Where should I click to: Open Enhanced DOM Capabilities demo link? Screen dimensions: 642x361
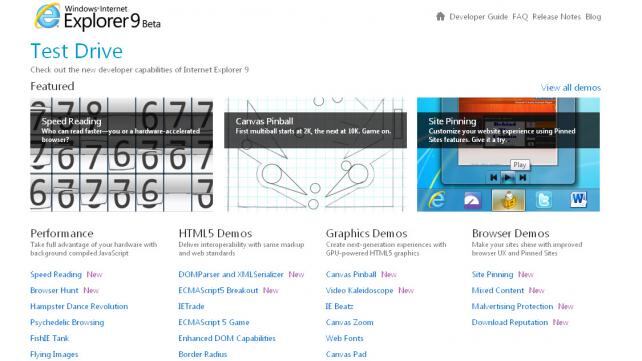coord(227,338)
